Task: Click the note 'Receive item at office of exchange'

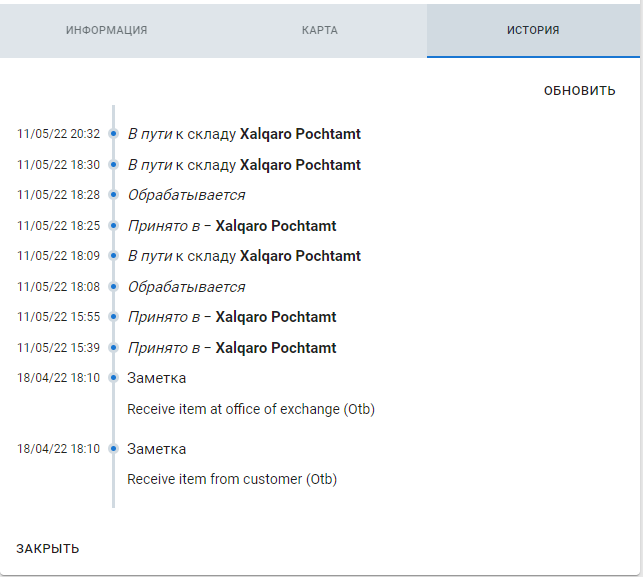Action: point(251,409)
